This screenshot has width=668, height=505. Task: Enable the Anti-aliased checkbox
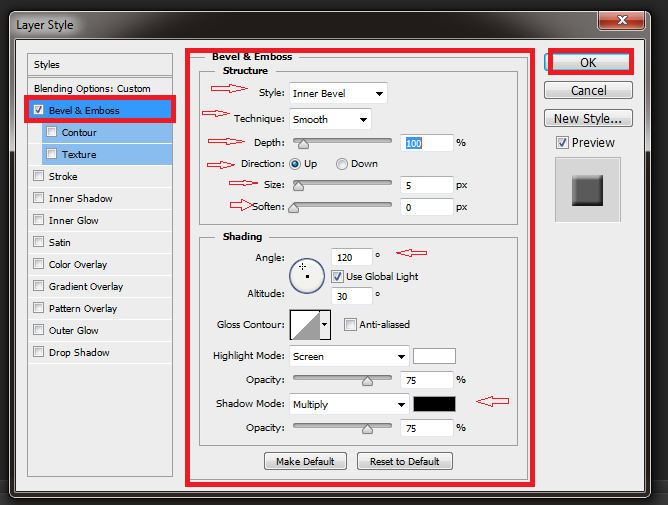click(x=350, y=325)
